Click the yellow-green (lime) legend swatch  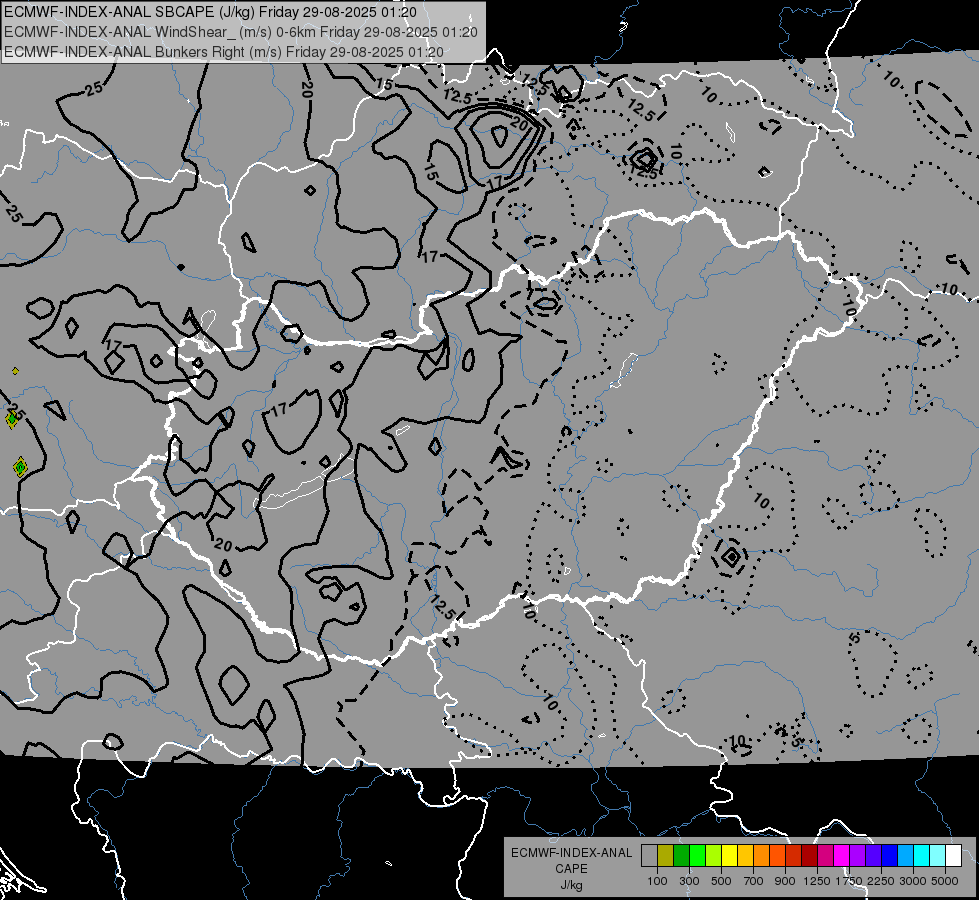click(714, 855)
